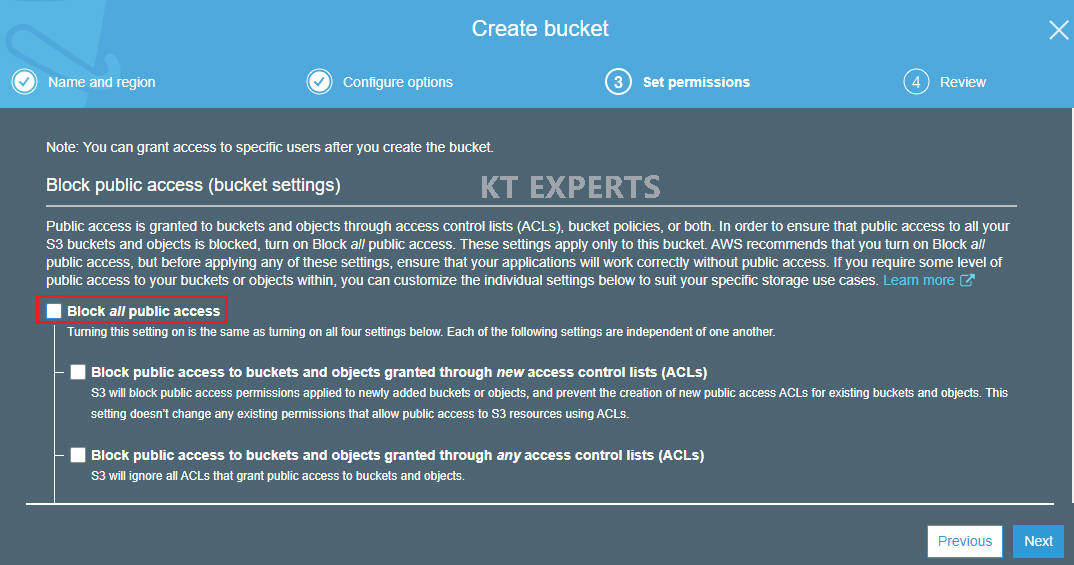This screenshot has width=1074, height=565.
Task: Go to the Name and region step
Action: click(101, 82)
